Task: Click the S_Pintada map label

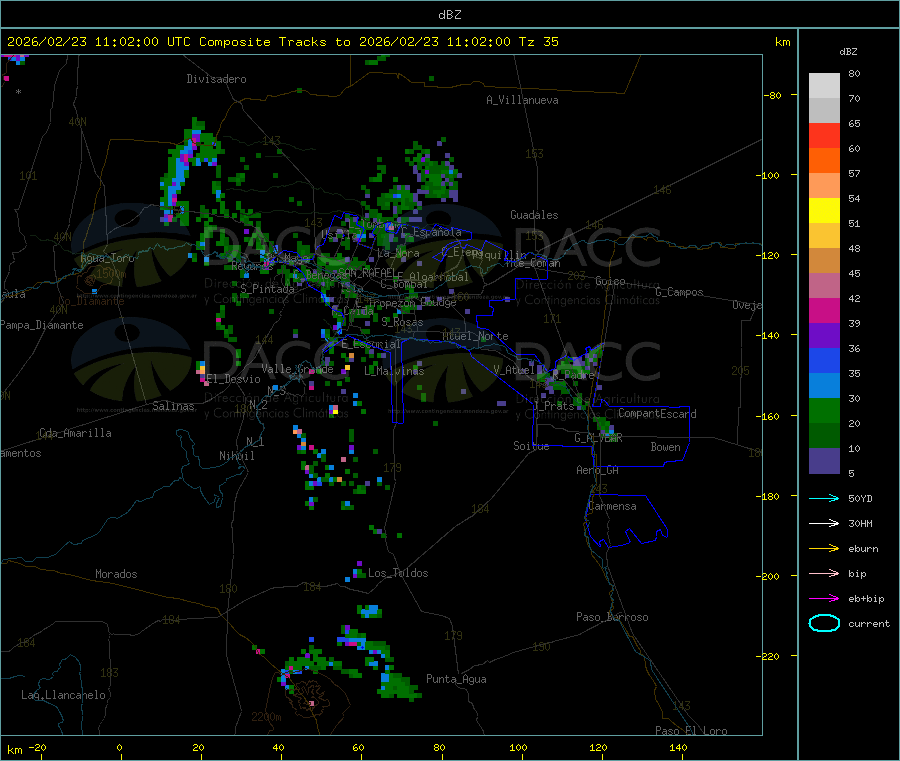Action: coord(267,289)
